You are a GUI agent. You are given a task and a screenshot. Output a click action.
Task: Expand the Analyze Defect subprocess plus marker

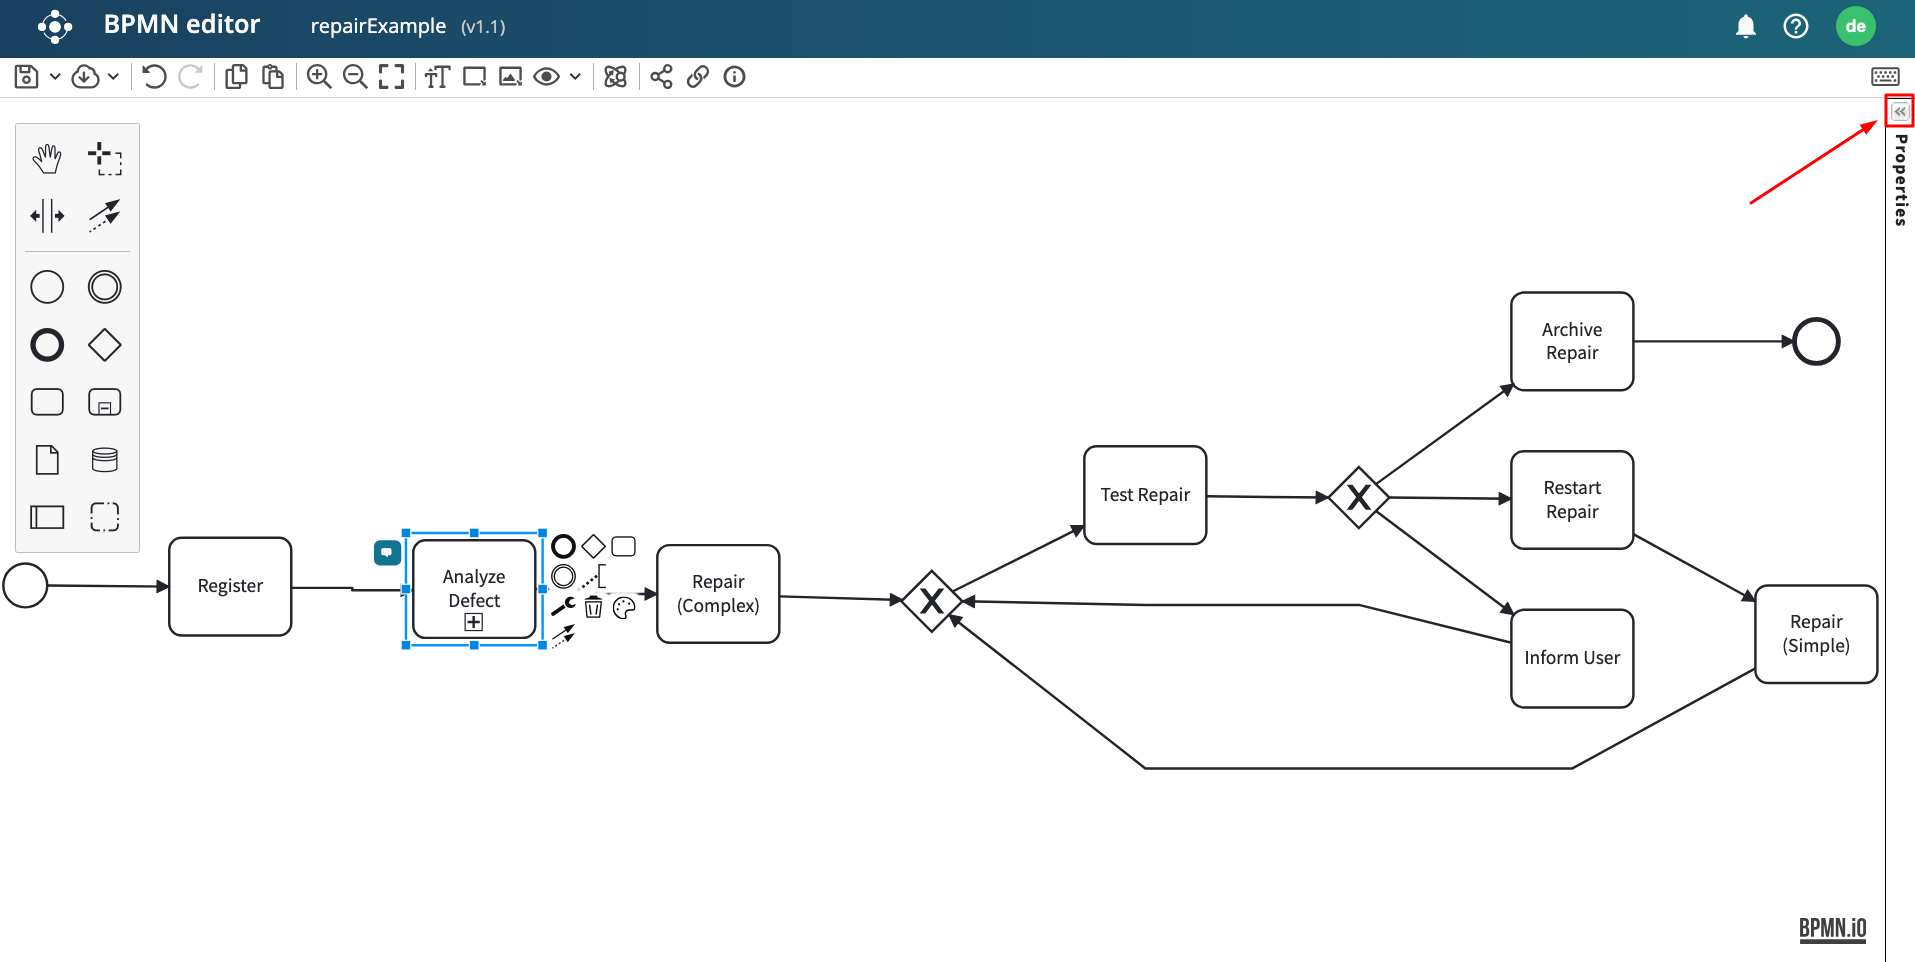[474, 622]
